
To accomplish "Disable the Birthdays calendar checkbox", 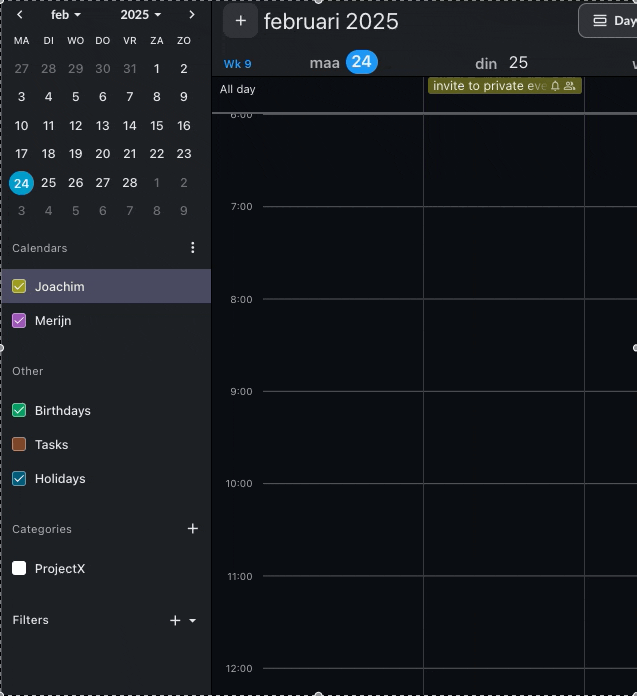I will coord(19,411).
